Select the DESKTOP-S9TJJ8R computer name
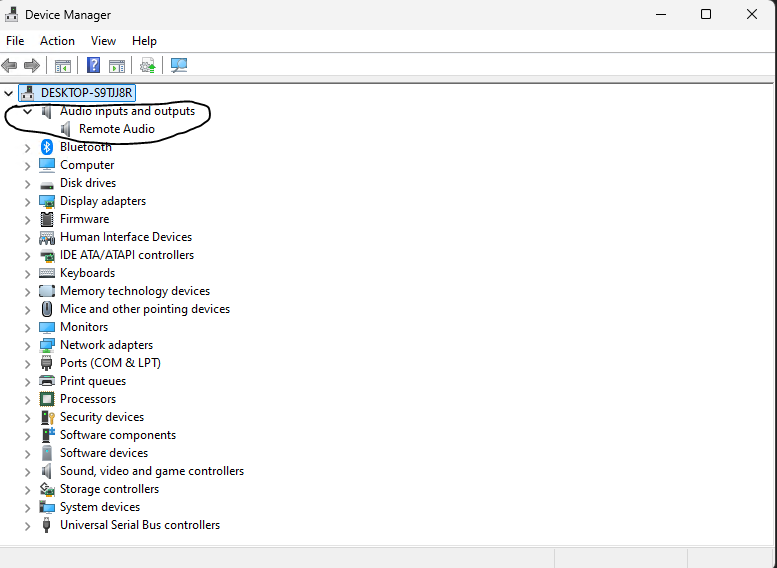 pos(86,93)
